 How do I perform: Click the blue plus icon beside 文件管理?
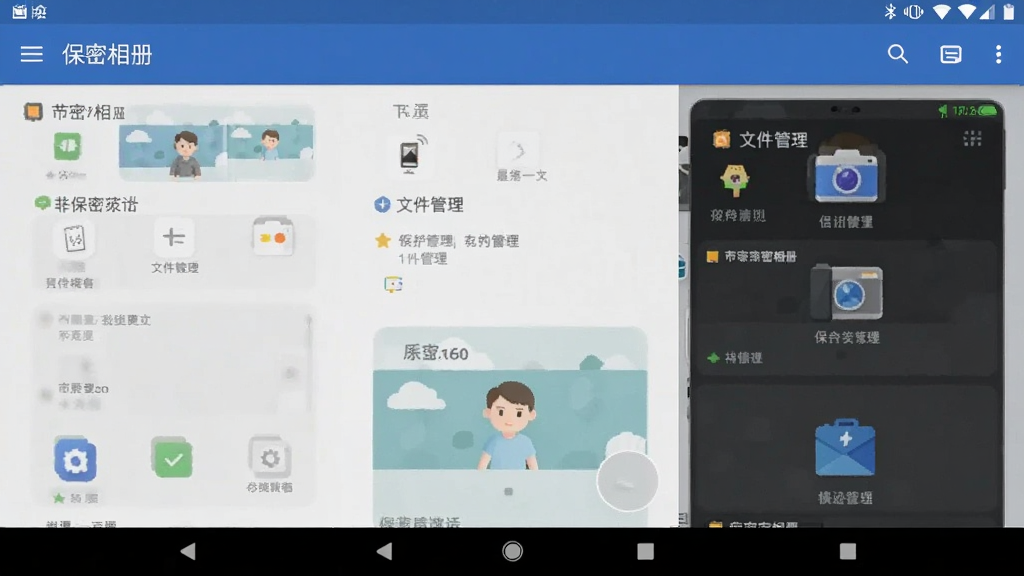[382, 204]
